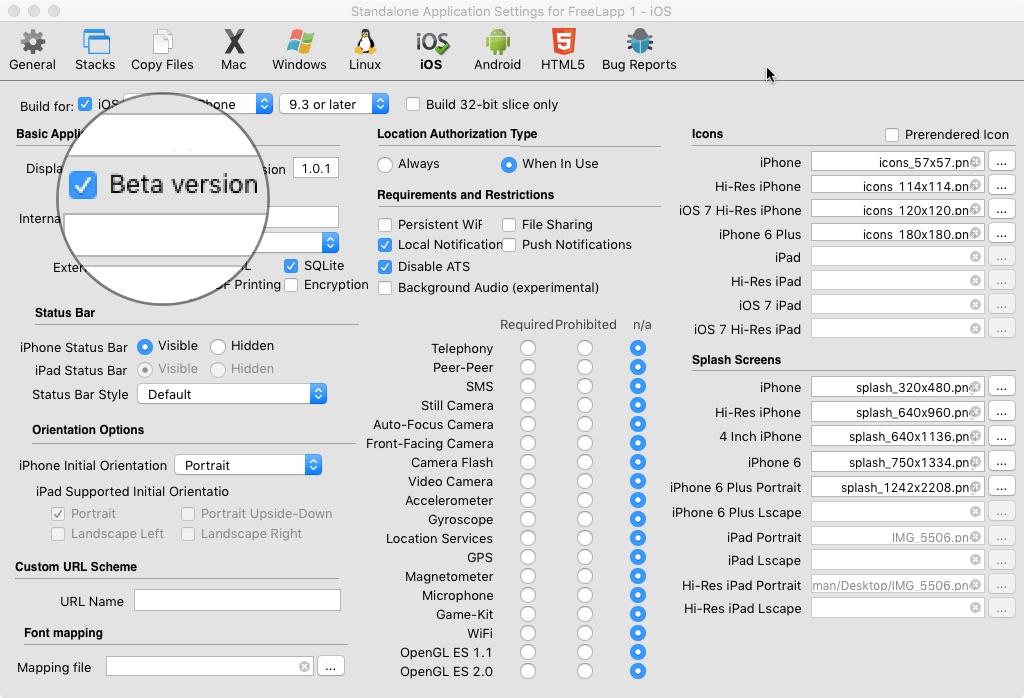
Task: Enable Build 32-bit slice only
Action: 413,105
